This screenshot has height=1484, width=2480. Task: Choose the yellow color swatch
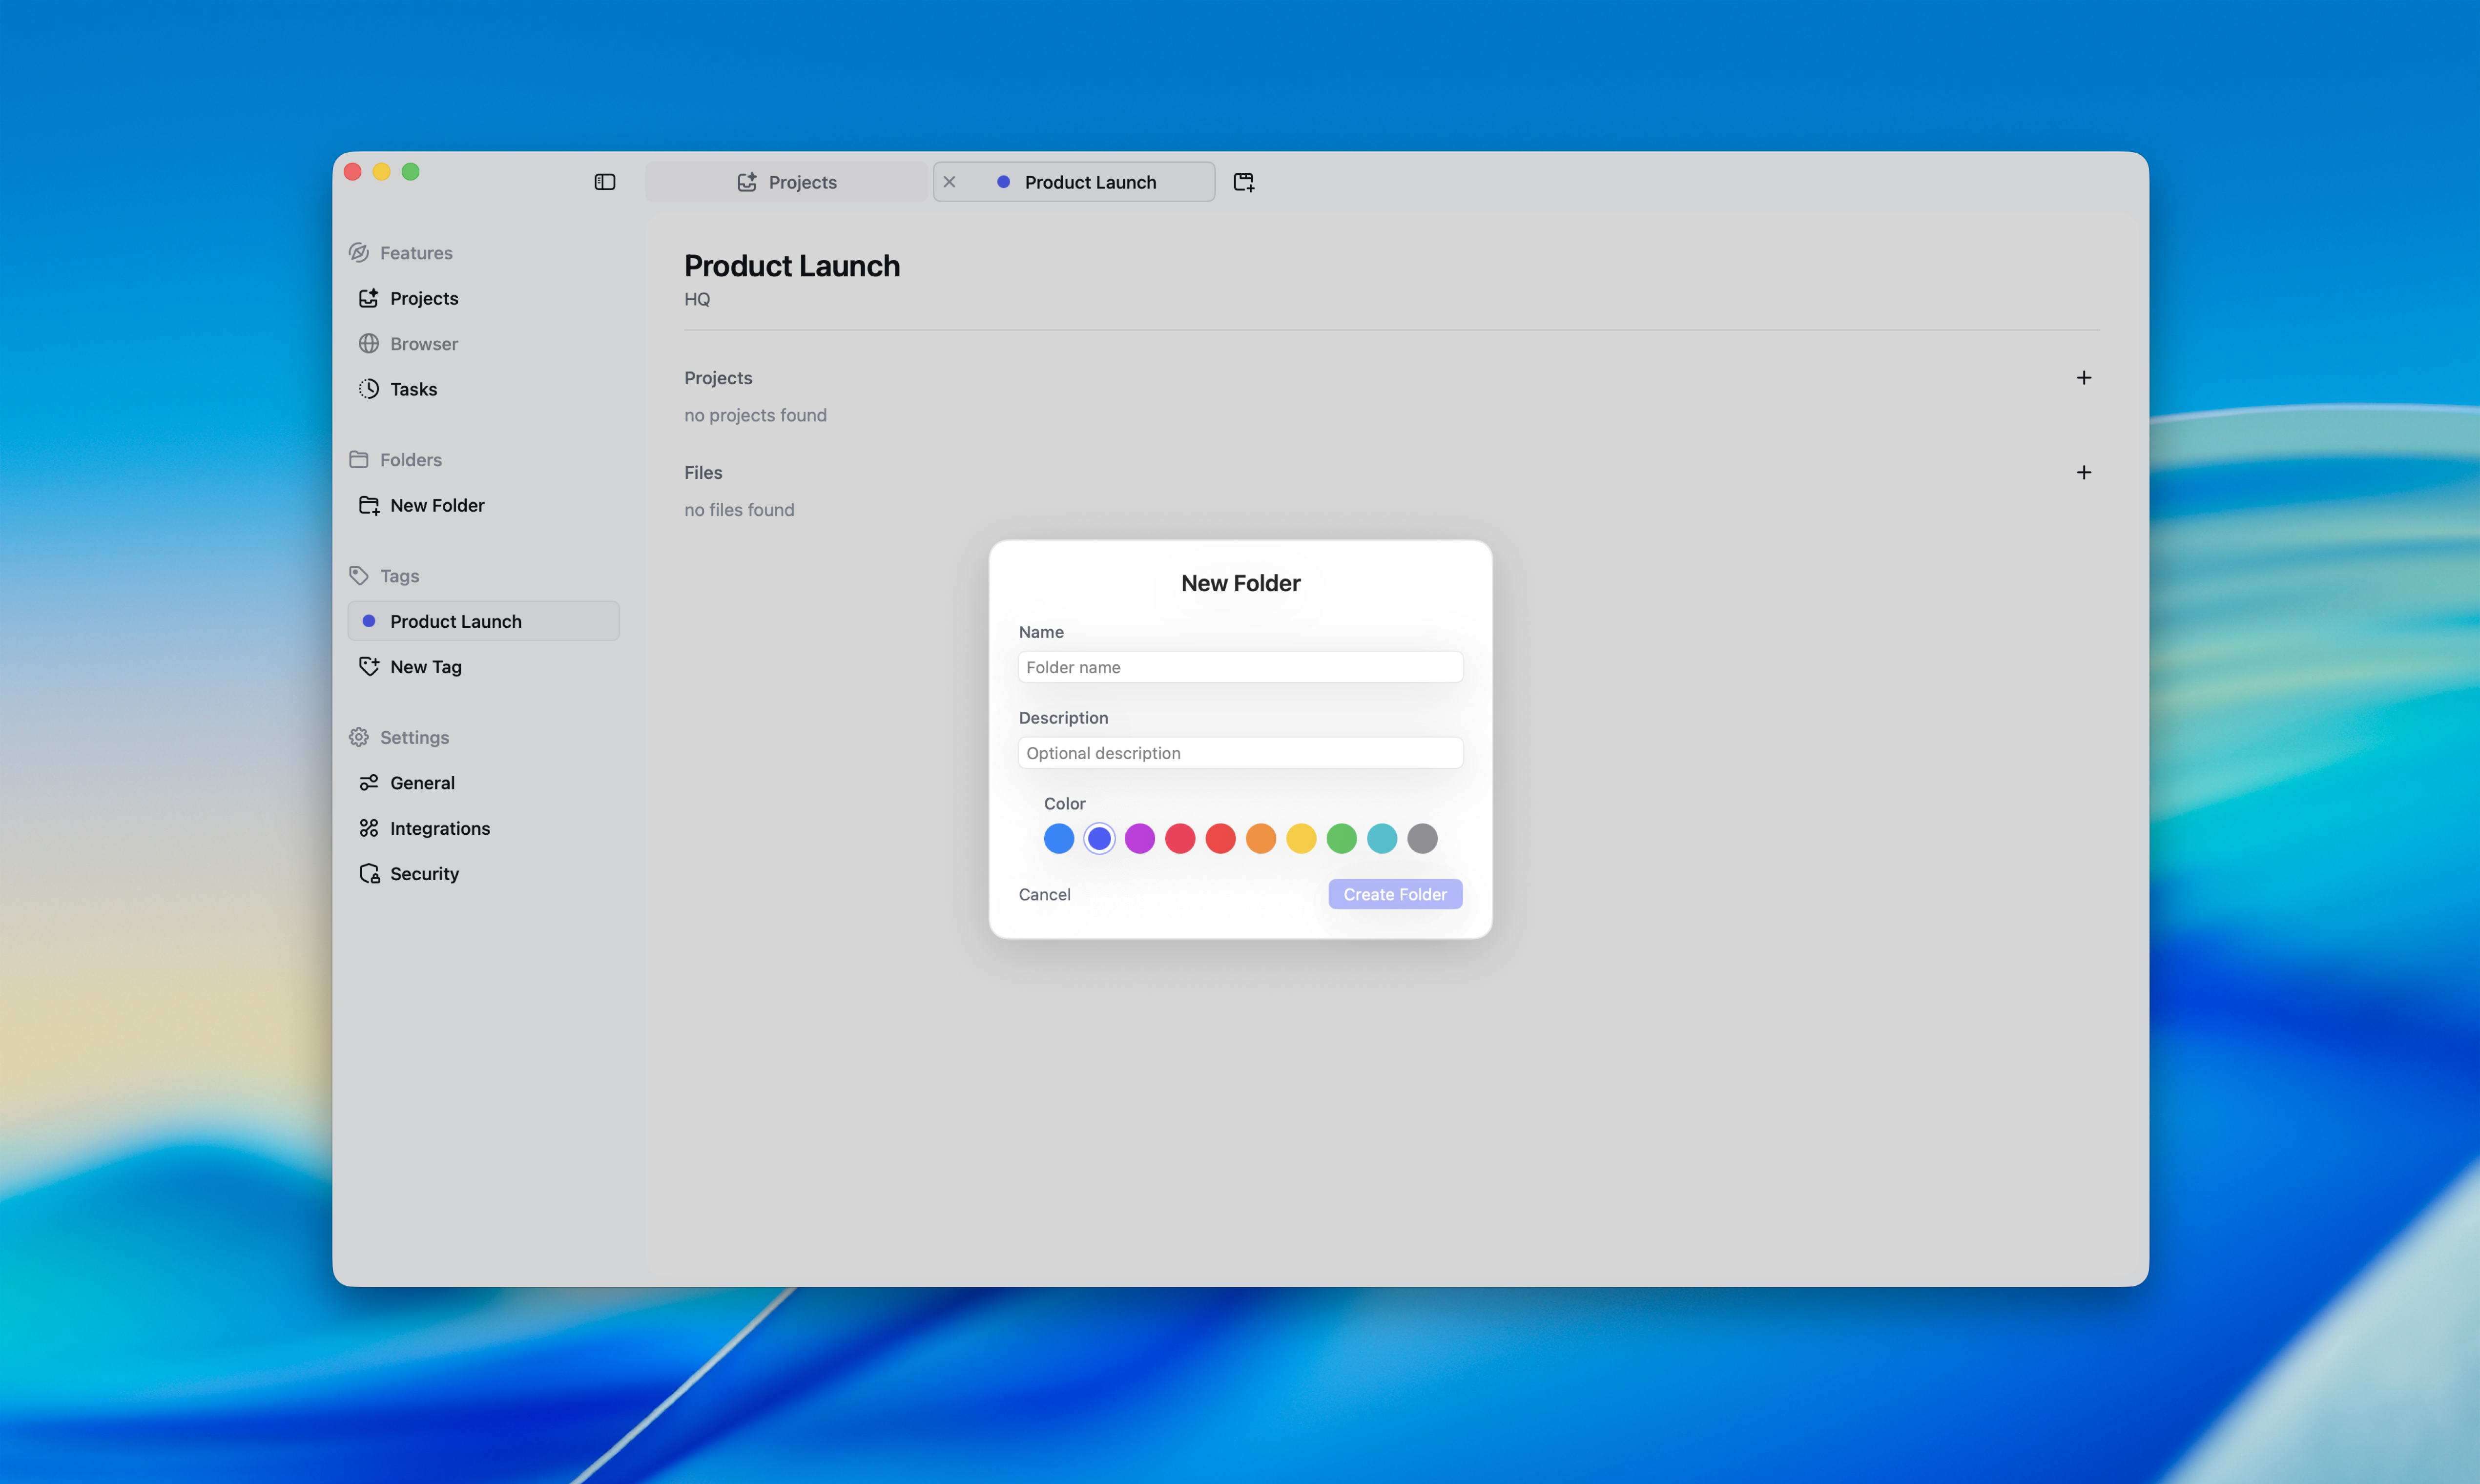[x=1301, y=839]
